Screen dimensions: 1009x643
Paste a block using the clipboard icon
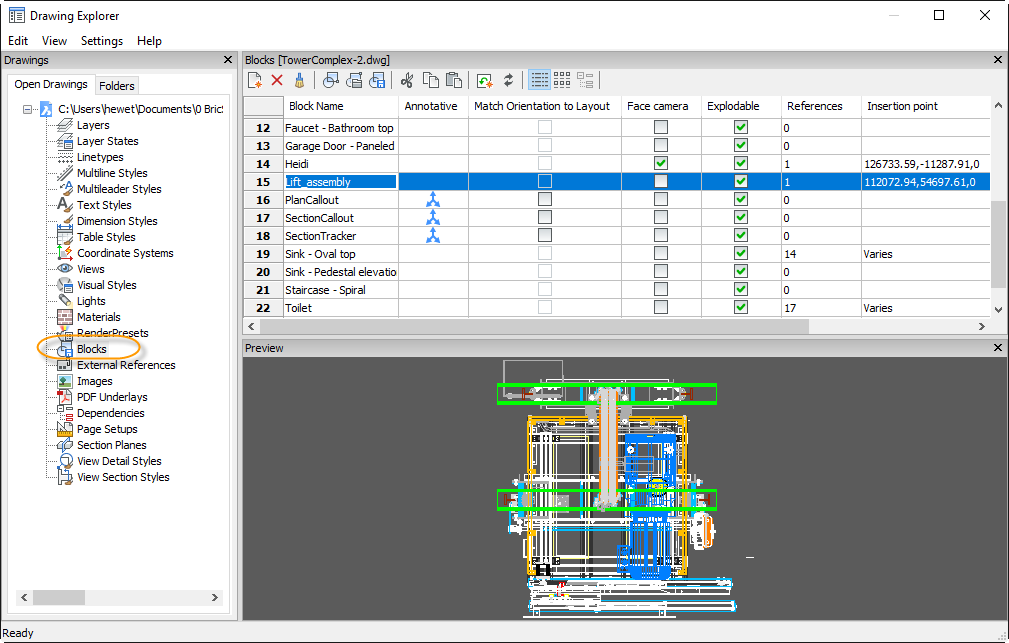[456, 80]
